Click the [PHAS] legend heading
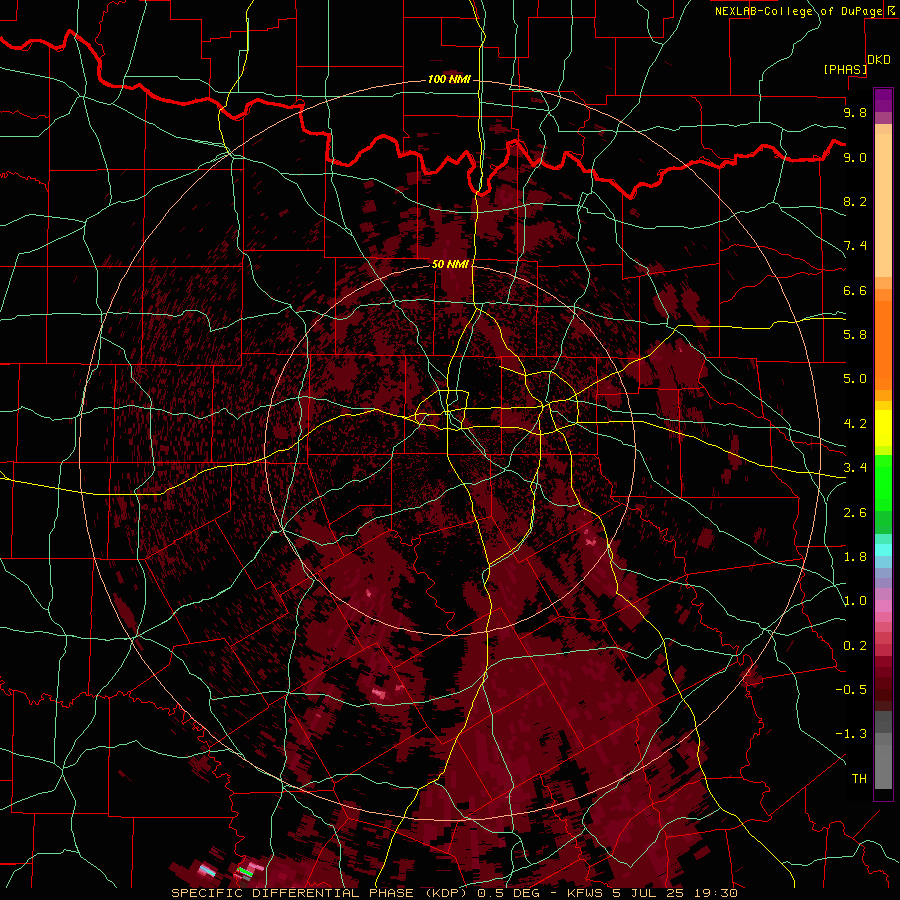Image resolution: width=900 pixels, height=900 pixels. [x=845, y=70]
